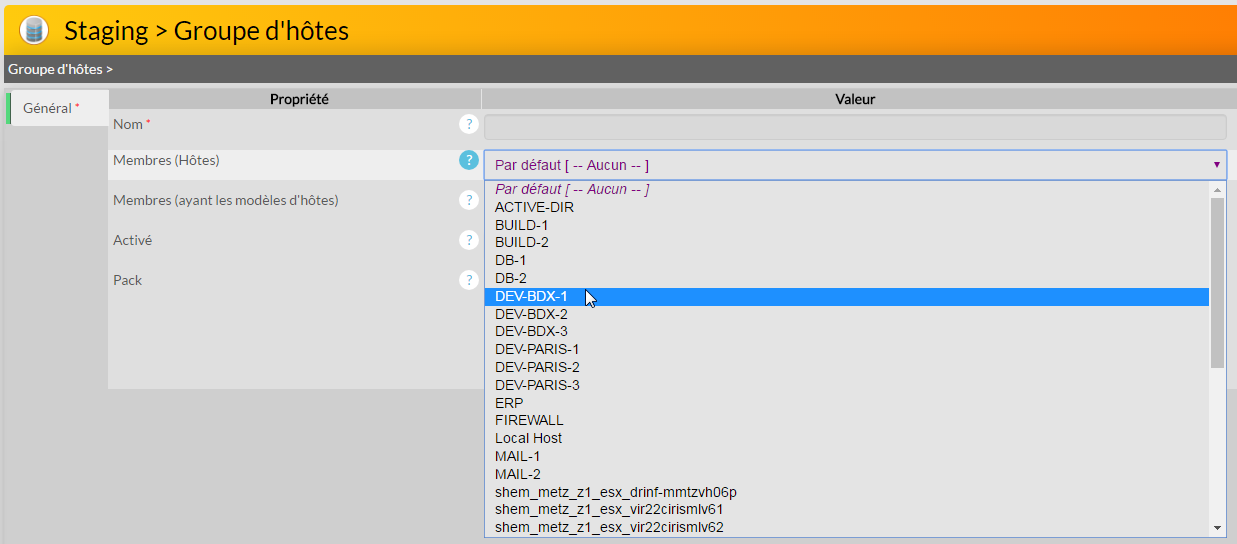The width and height of the screenshot is (1237, 544).
Task: Collapse the Membres (Hôtes) dropdown arrow
Action: (x=1216, y=165)
